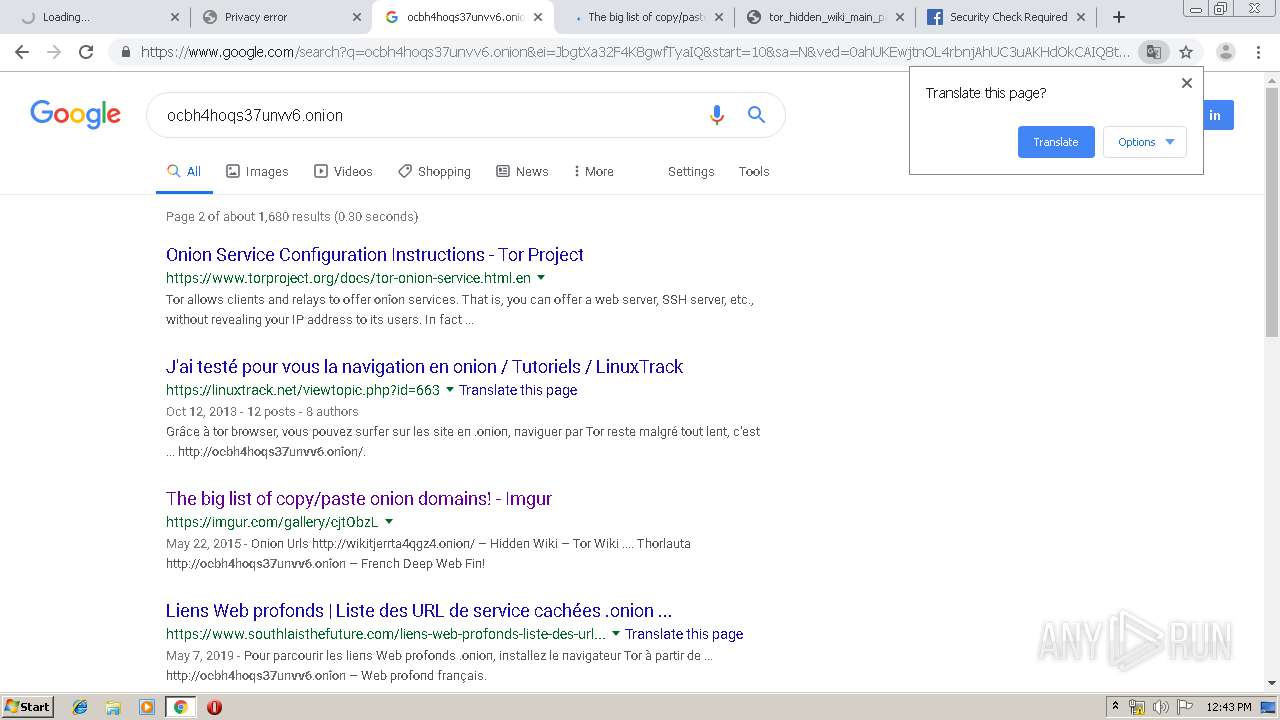Click the taskbar clock showing 12:43 PM

[x=1229, y=707]
